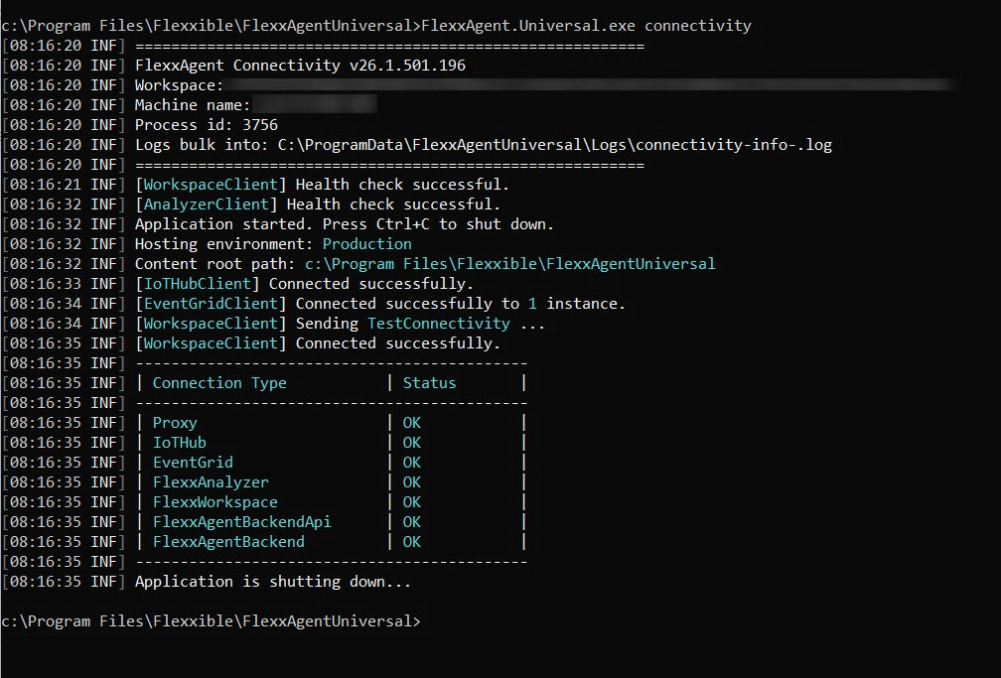Click the [IoTHubClient] log tag

pyautogui.click(x=199, y=284)
